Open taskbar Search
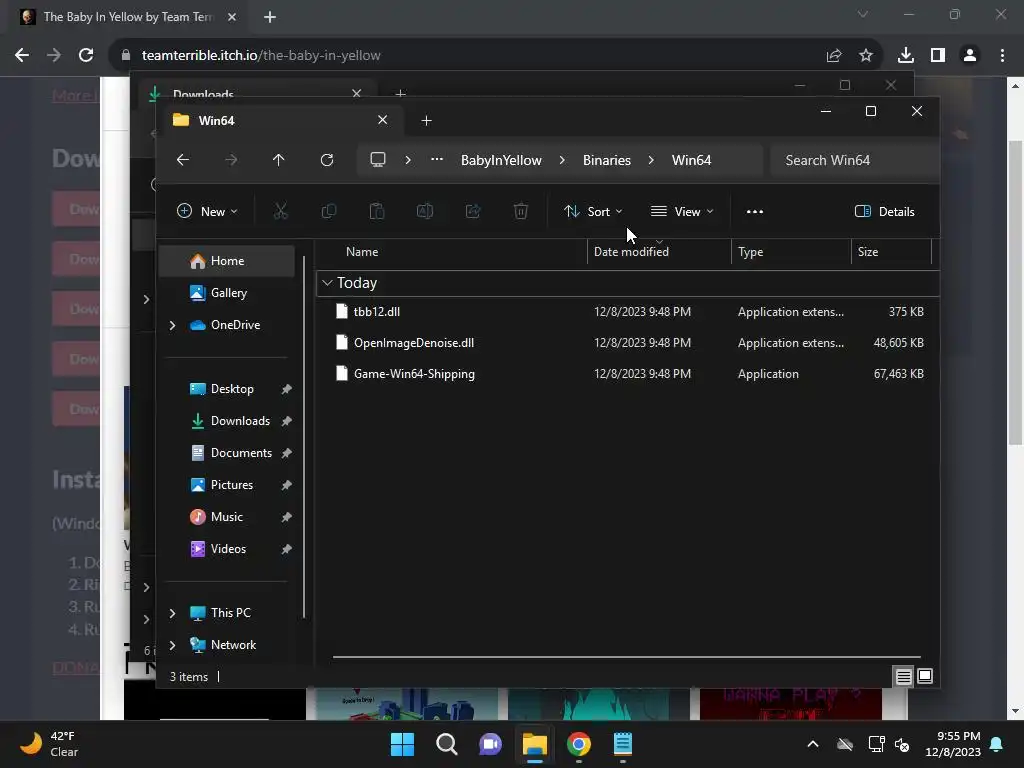 point(447,744)
